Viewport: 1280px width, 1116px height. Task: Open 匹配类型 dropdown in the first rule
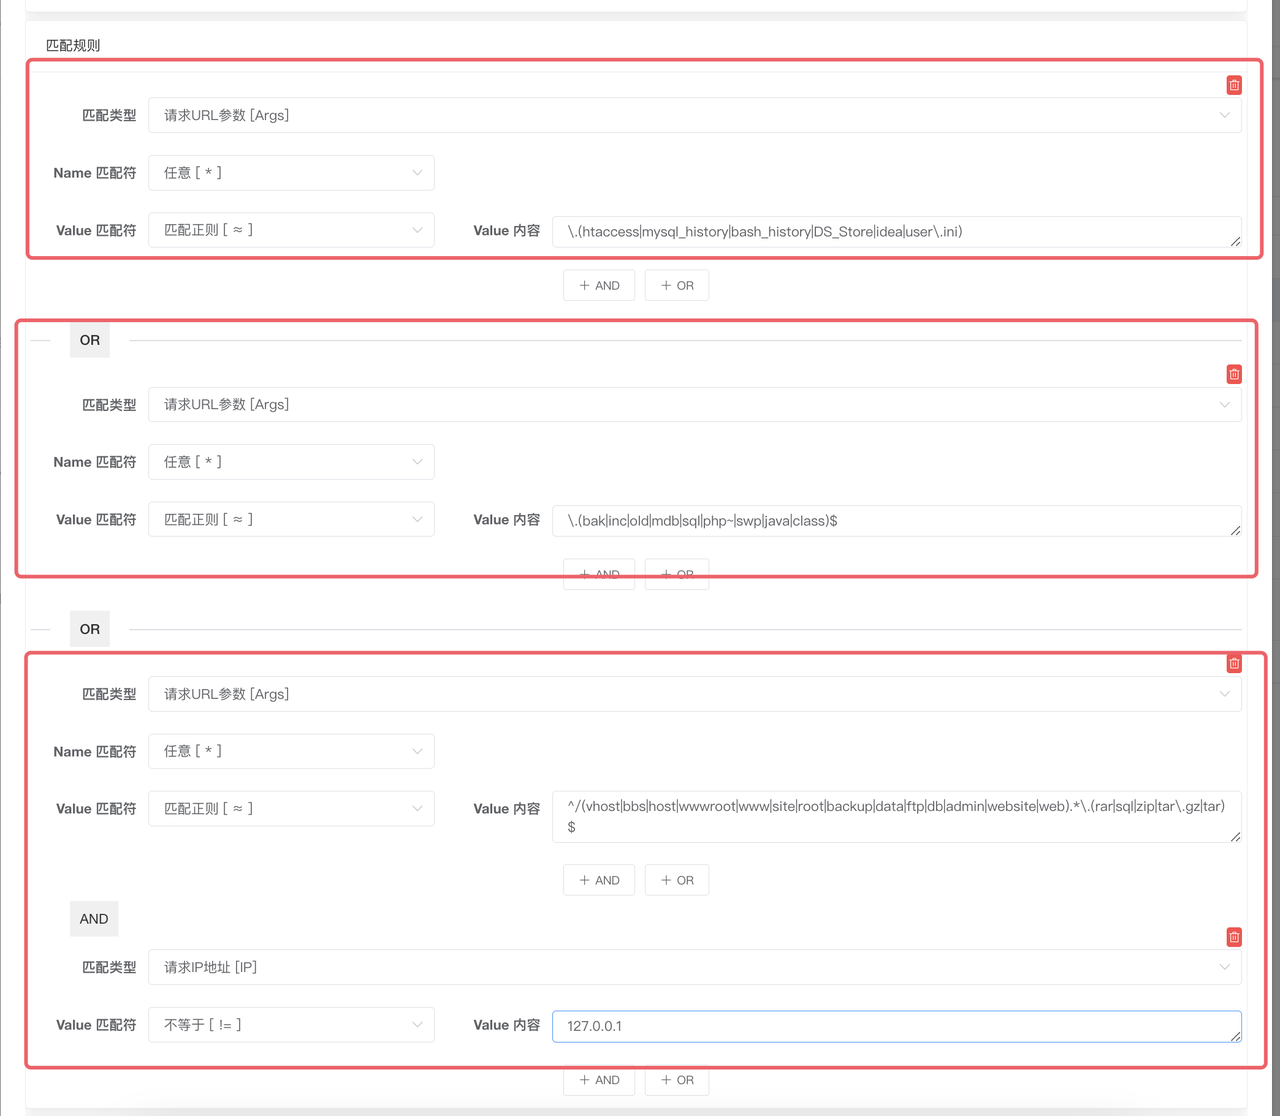click(694, 115)
